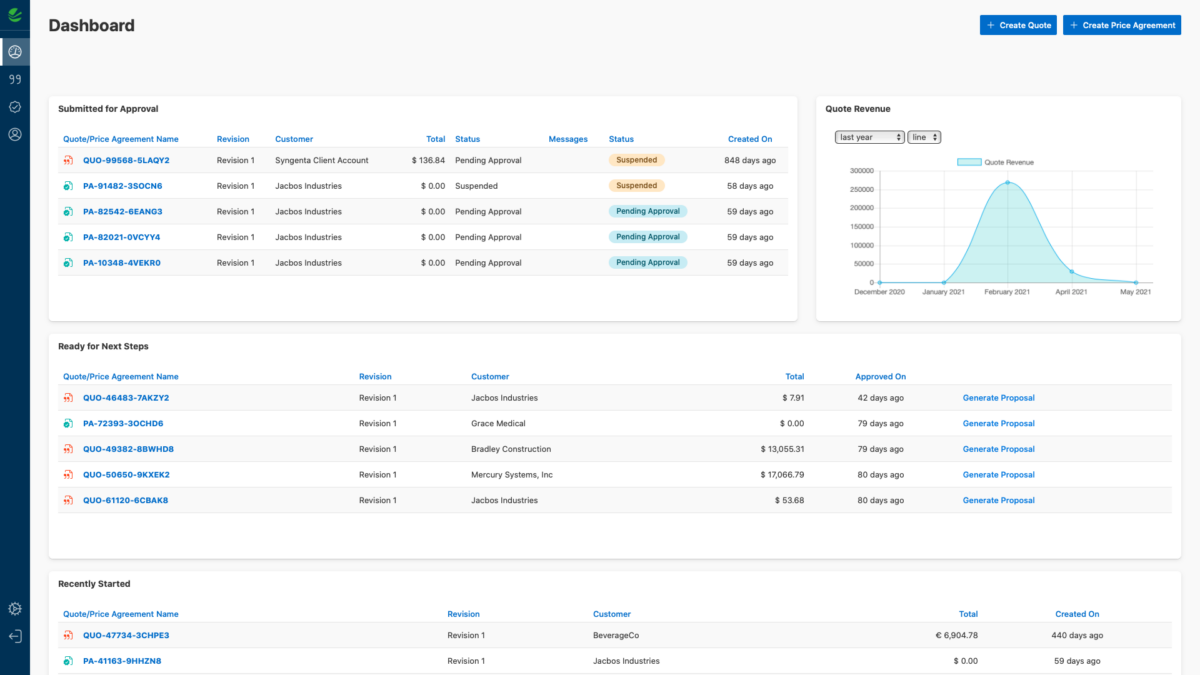
Task: Log out using the exit icon
Action: pyautogui.click(x=15, y=636)
